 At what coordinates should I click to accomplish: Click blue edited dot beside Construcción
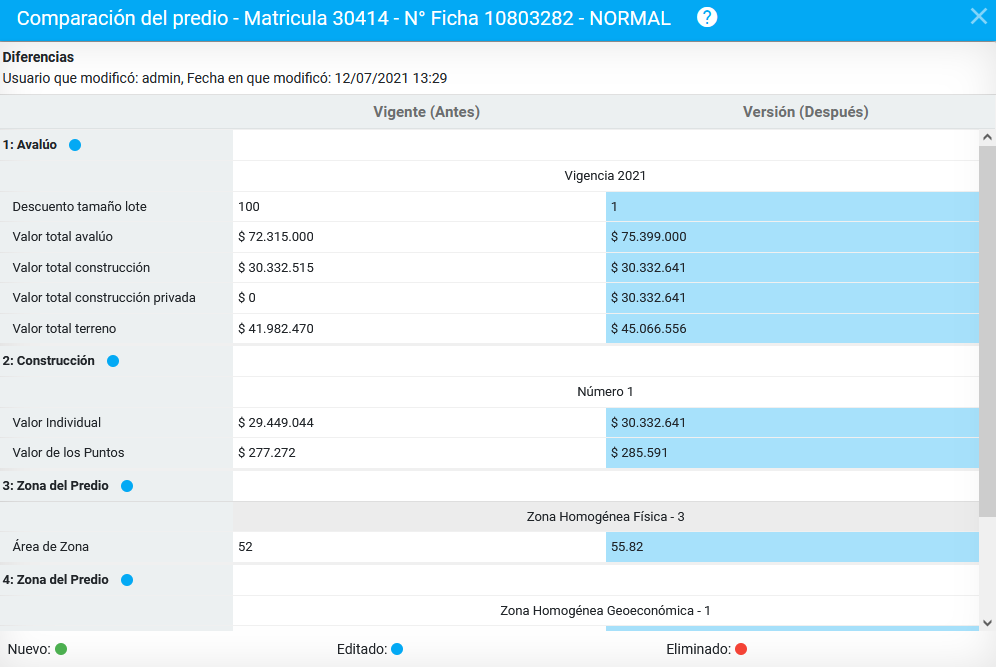pos(113,361)
